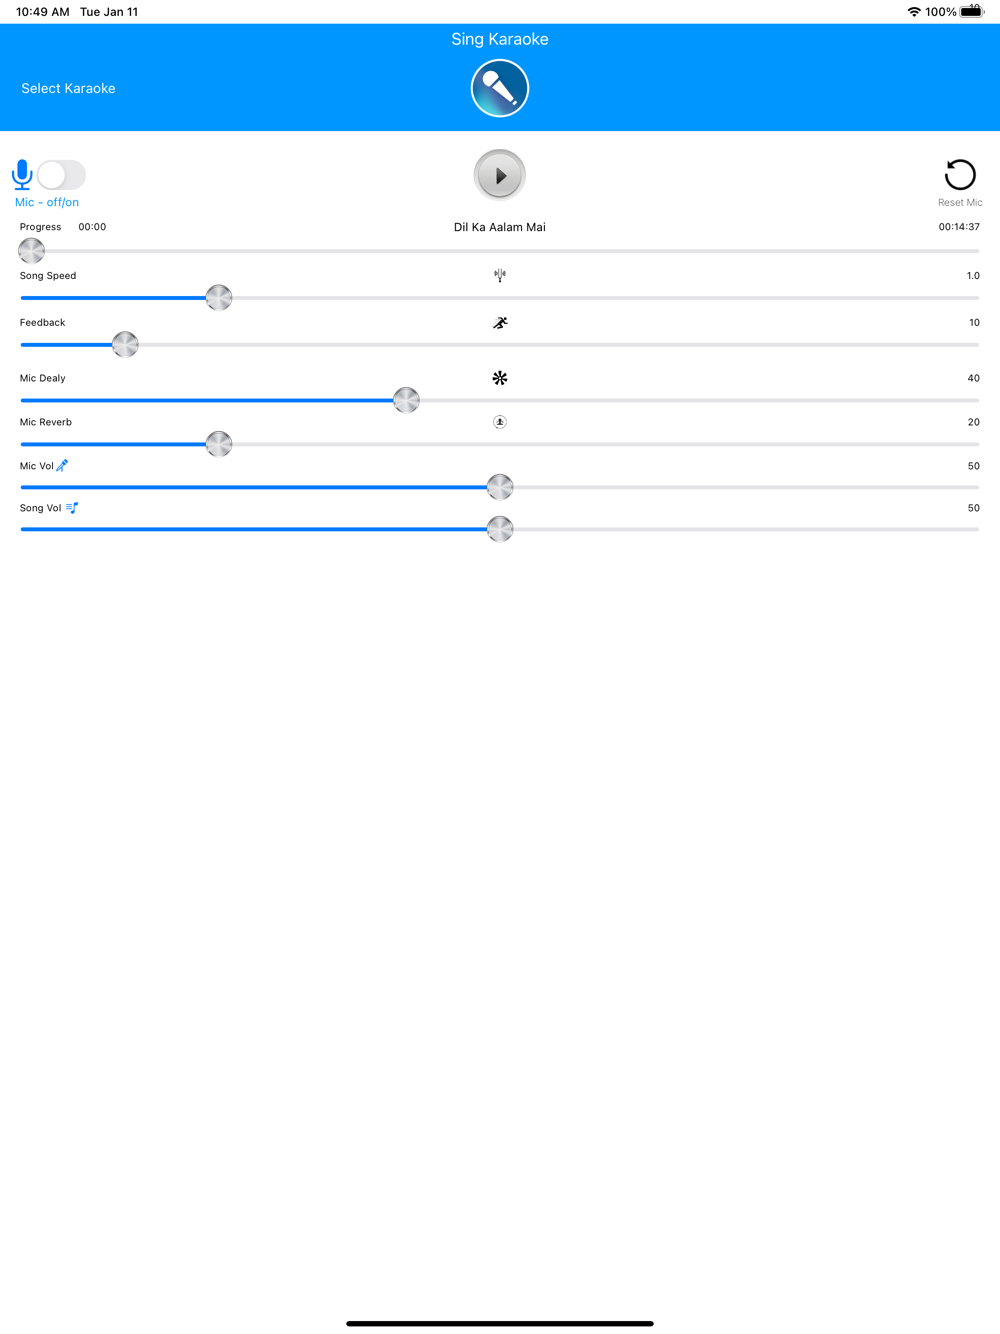Tap the Mic Delay asterisk icon

[x=500, y=378]
